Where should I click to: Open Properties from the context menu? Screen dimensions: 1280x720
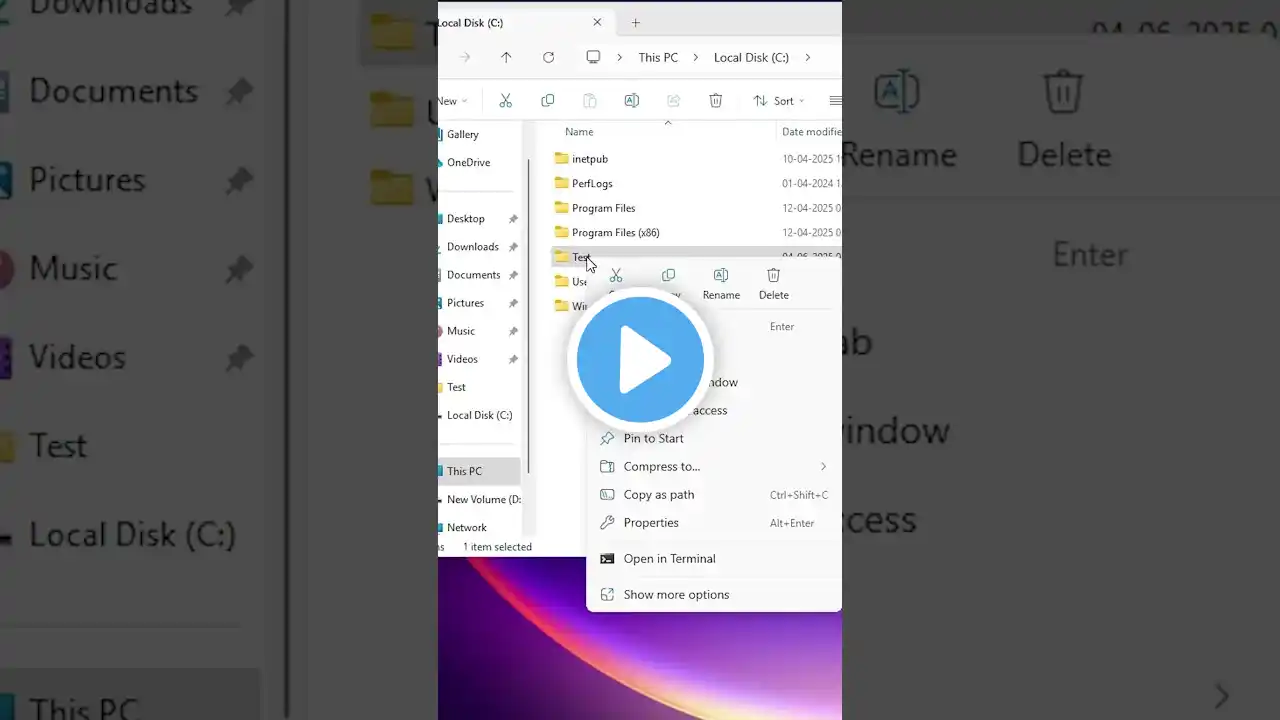(x=714, y=523)
